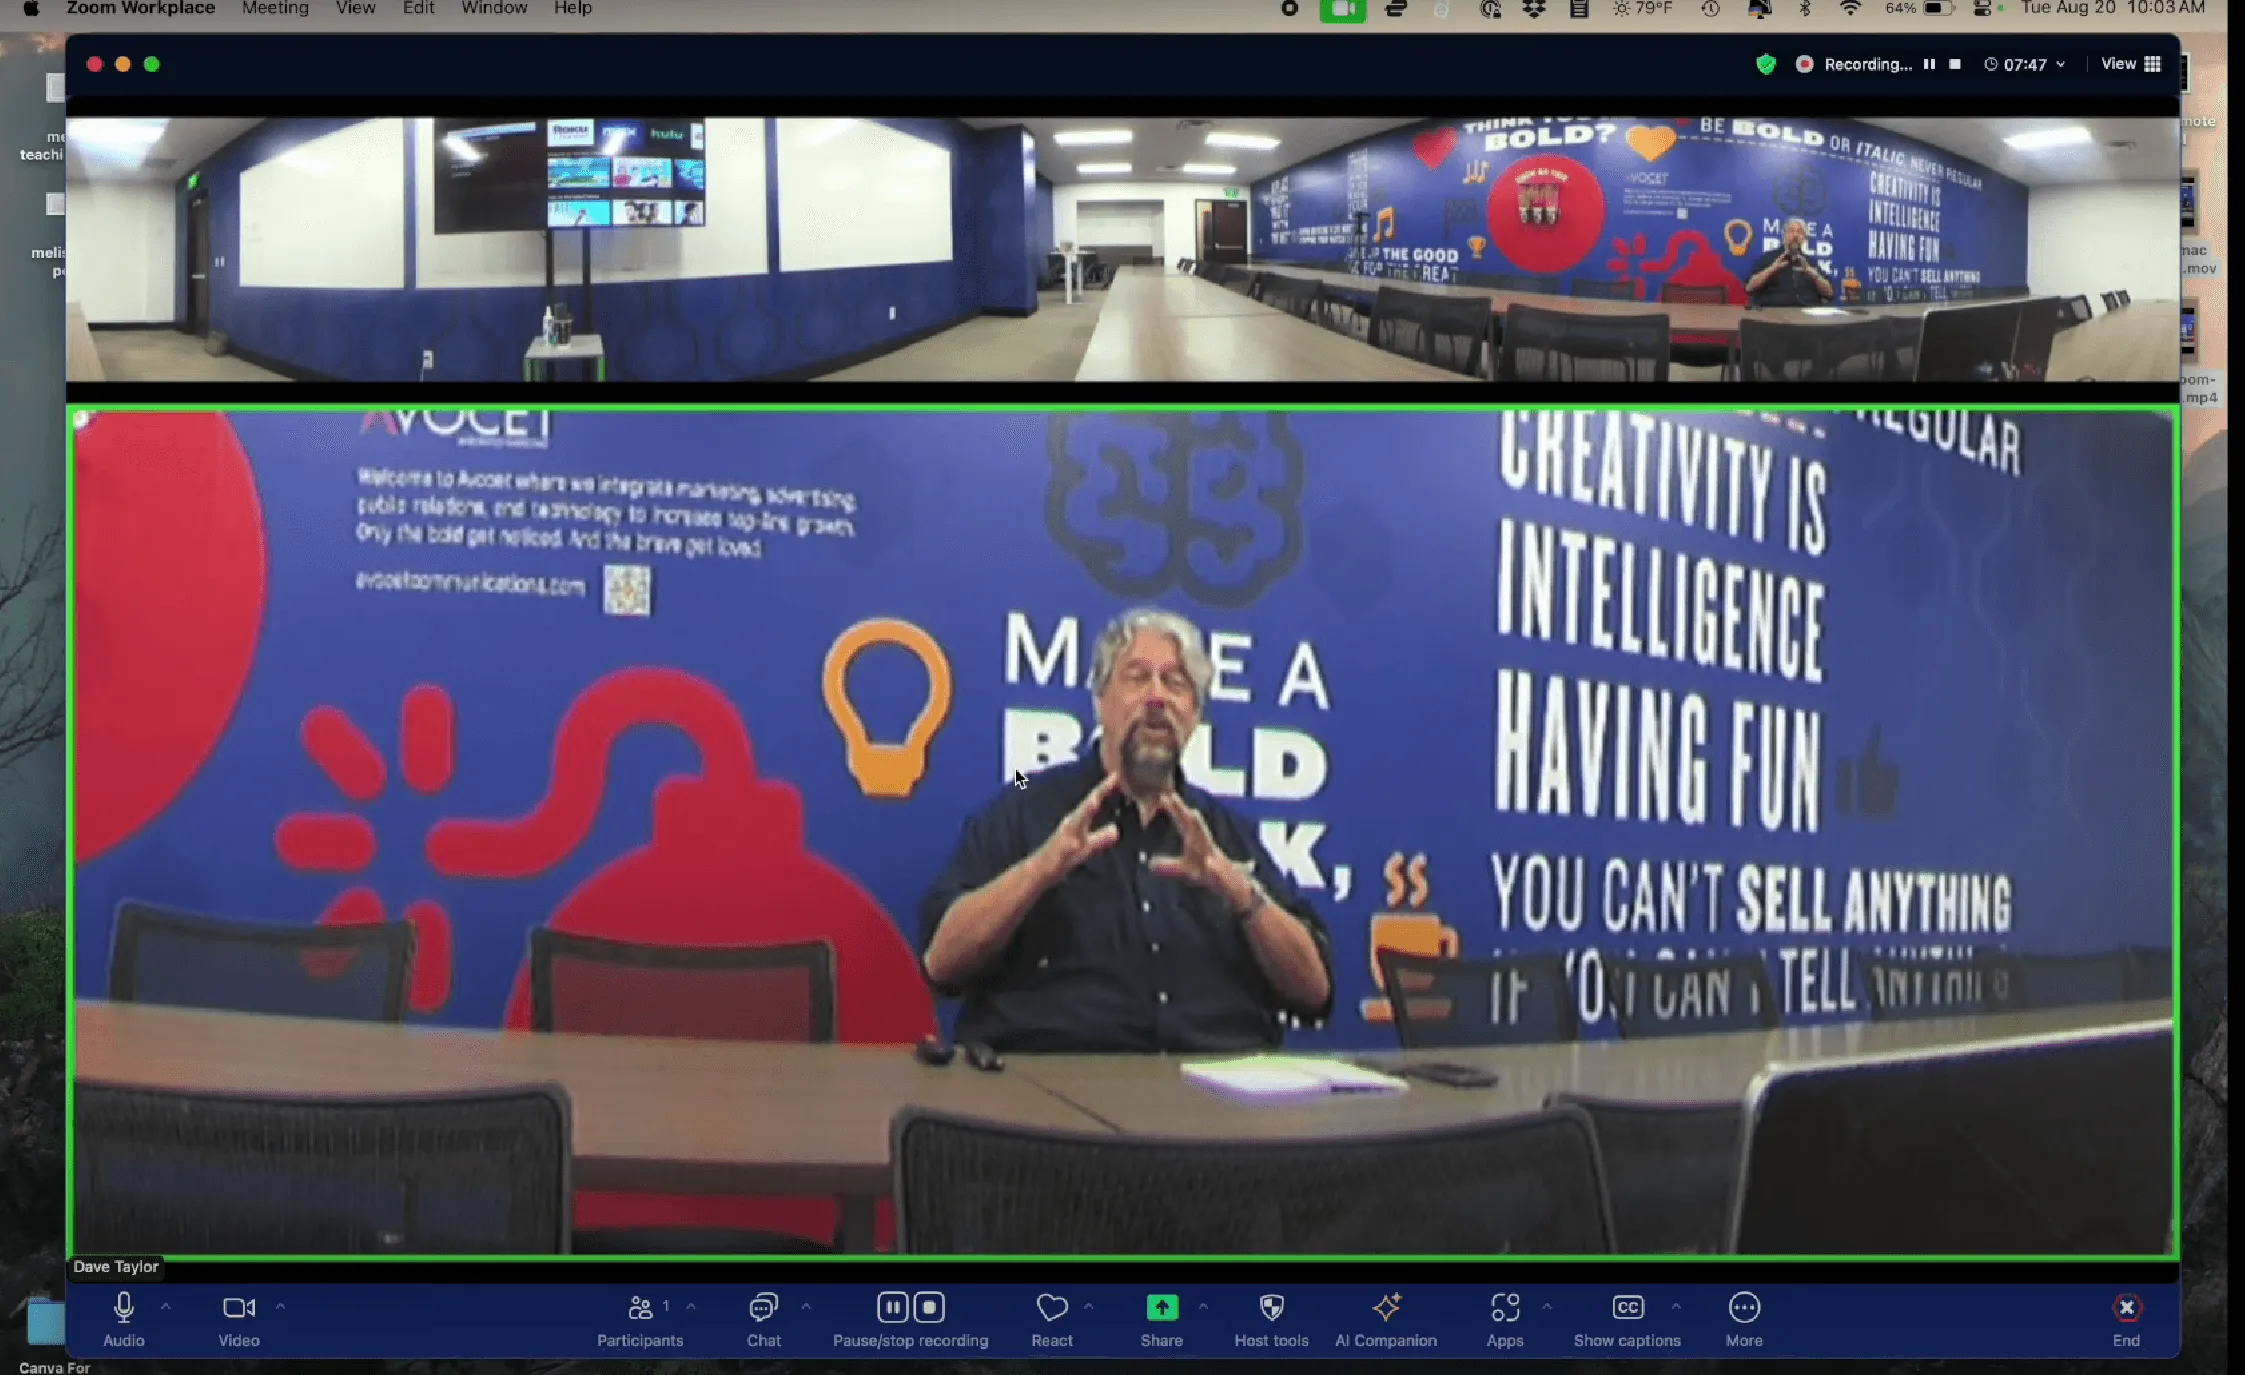This screenshot has width=2245, height=1375.
Task: Expand the Participants options chevron
Action: pos(690,1306)
